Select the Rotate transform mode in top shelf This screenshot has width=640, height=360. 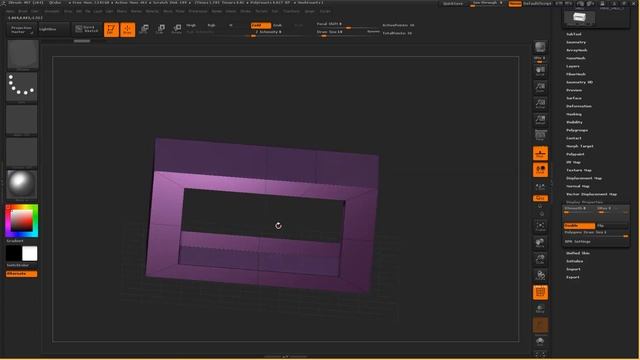pyautogui.click(x=177, y=29)
